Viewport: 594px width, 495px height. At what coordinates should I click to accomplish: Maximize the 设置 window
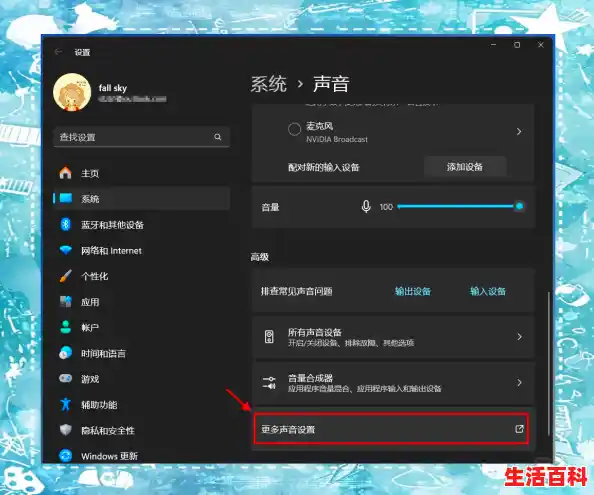point(517,45)
